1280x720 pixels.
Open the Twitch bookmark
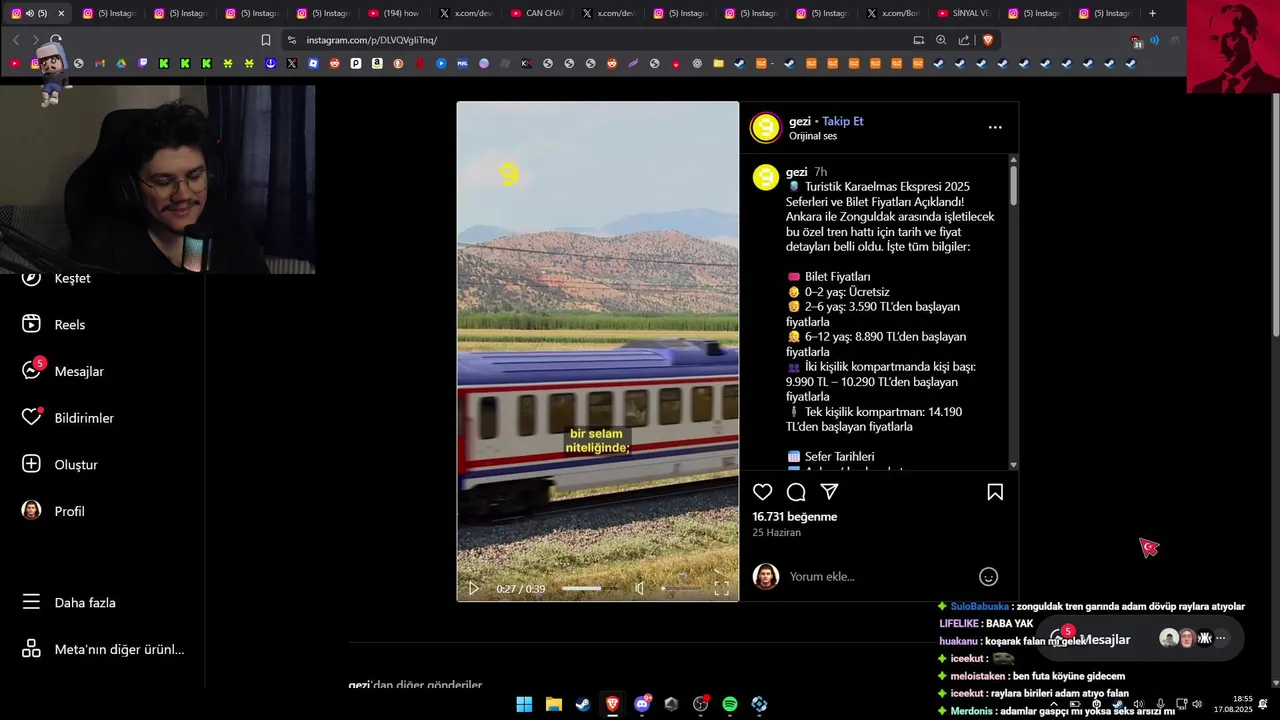click(x=143, y=63)
